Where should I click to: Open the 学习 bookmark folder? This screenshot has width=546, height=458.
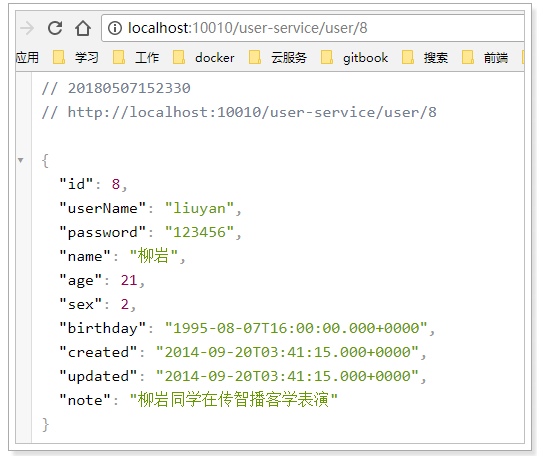coord(76,57)
